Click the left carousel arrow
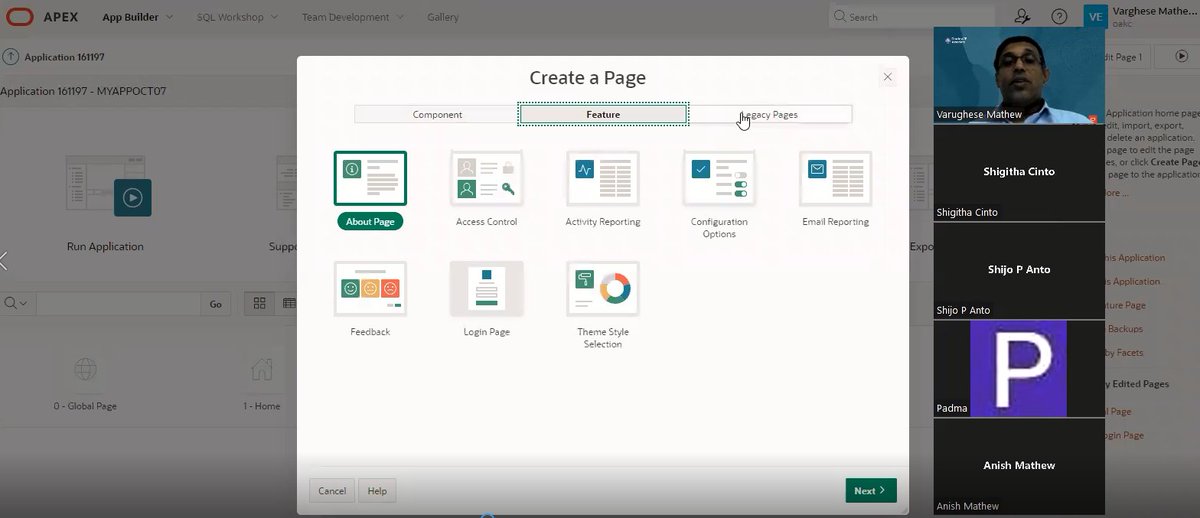Image resolution: width=1200 pixels, height=518 pixels. [x=4, y=261]
